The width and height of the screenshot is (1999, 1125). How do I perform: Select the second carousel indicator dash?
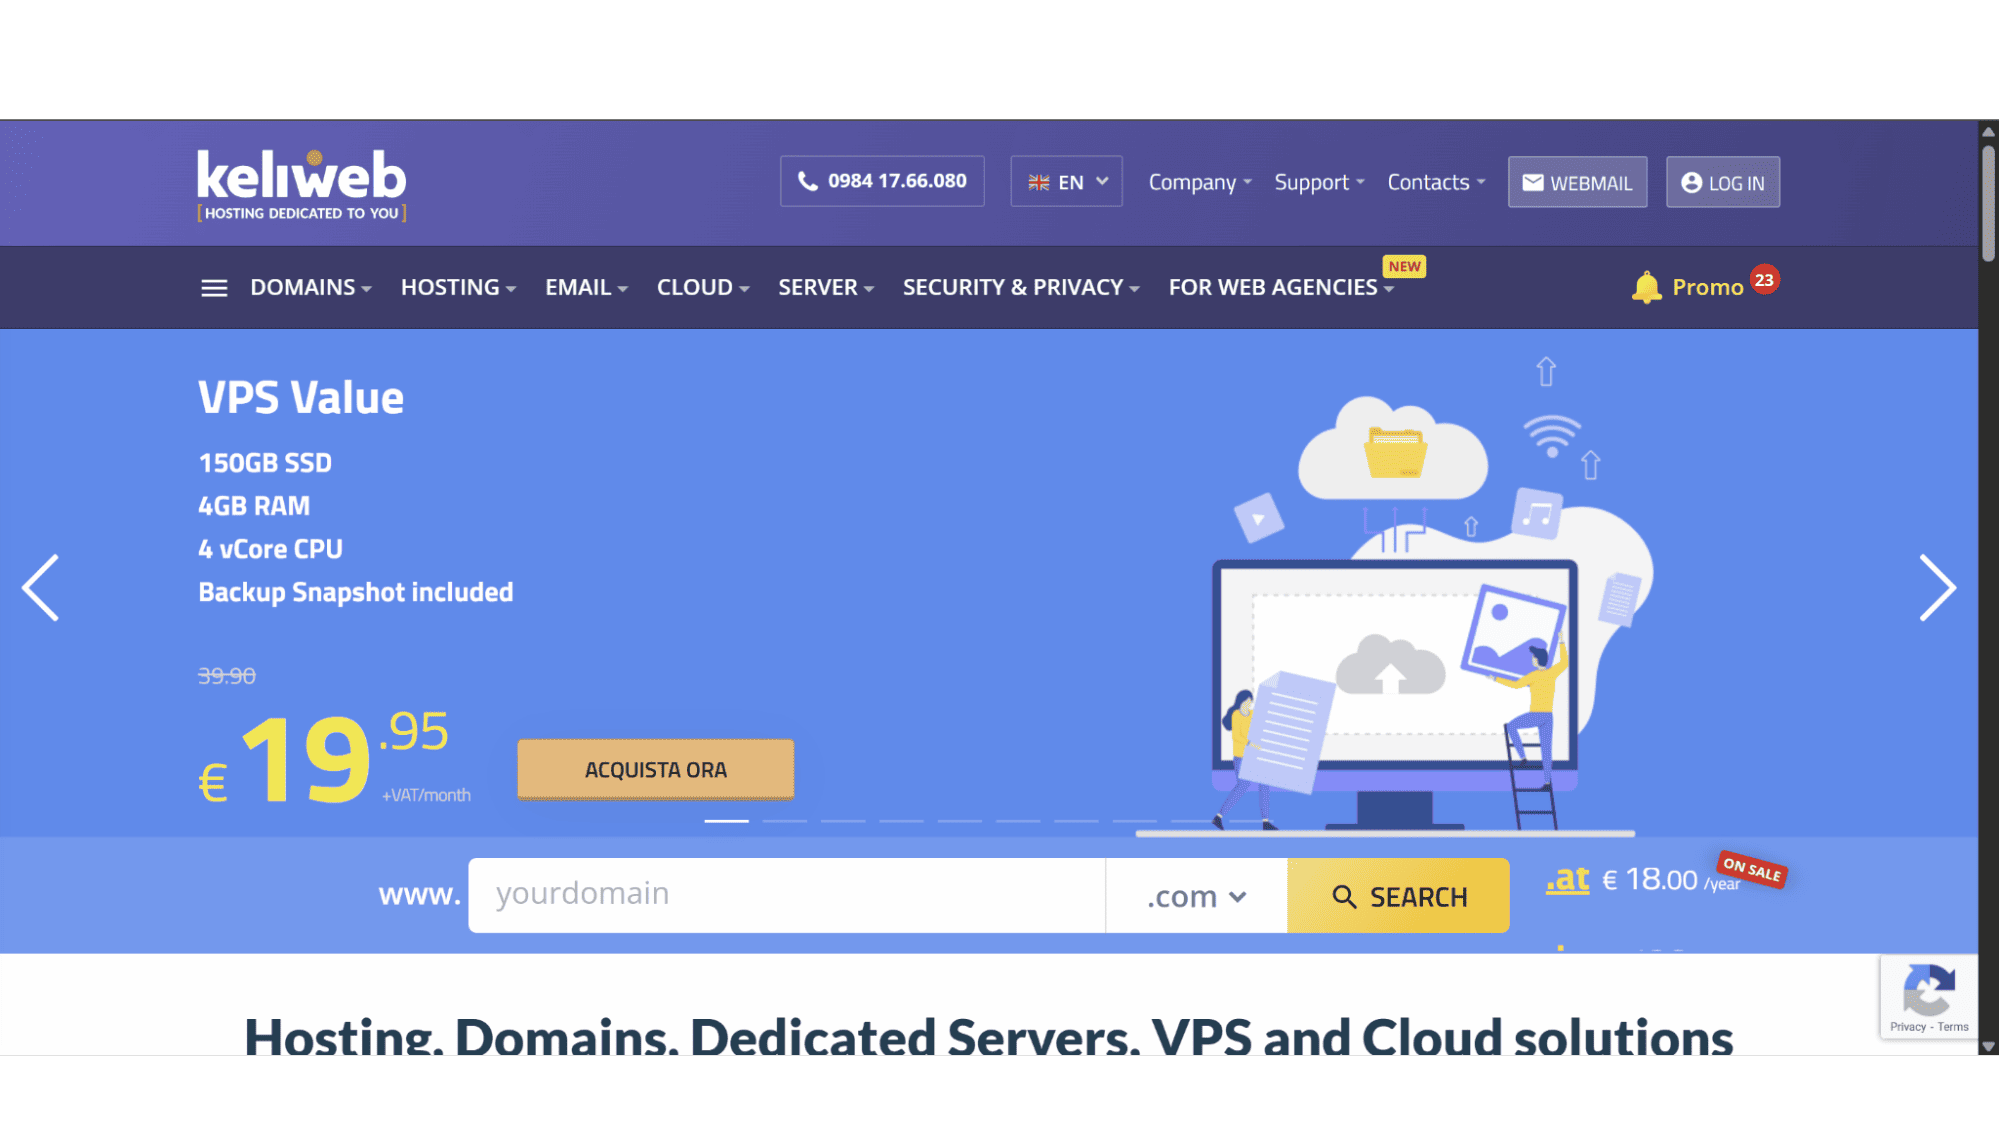785,821
